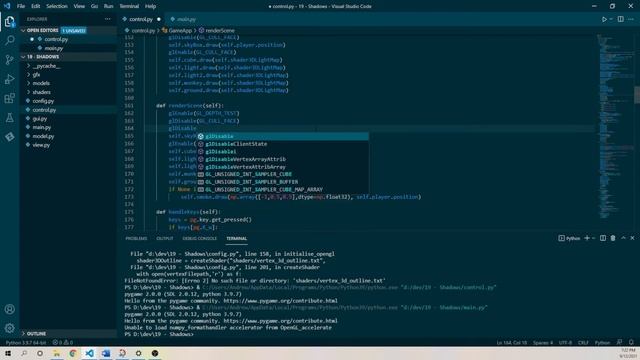Open the File menu

(21, 6)
